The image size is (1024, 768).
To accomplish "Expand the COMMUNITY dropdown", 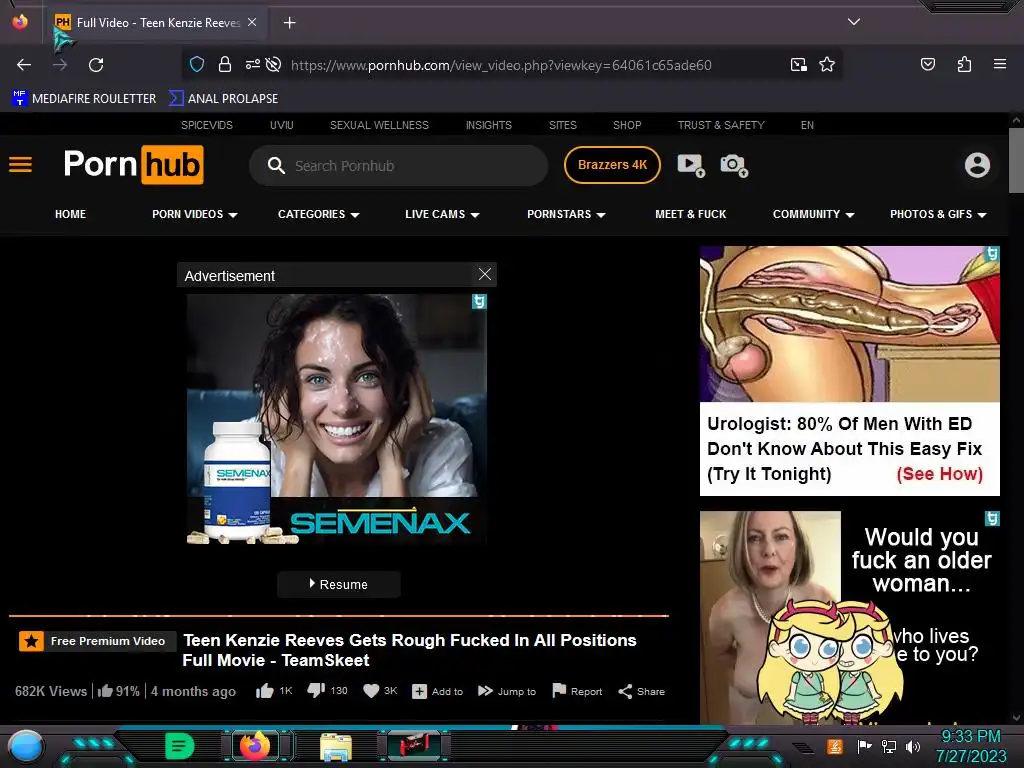I will click(814, 214).
